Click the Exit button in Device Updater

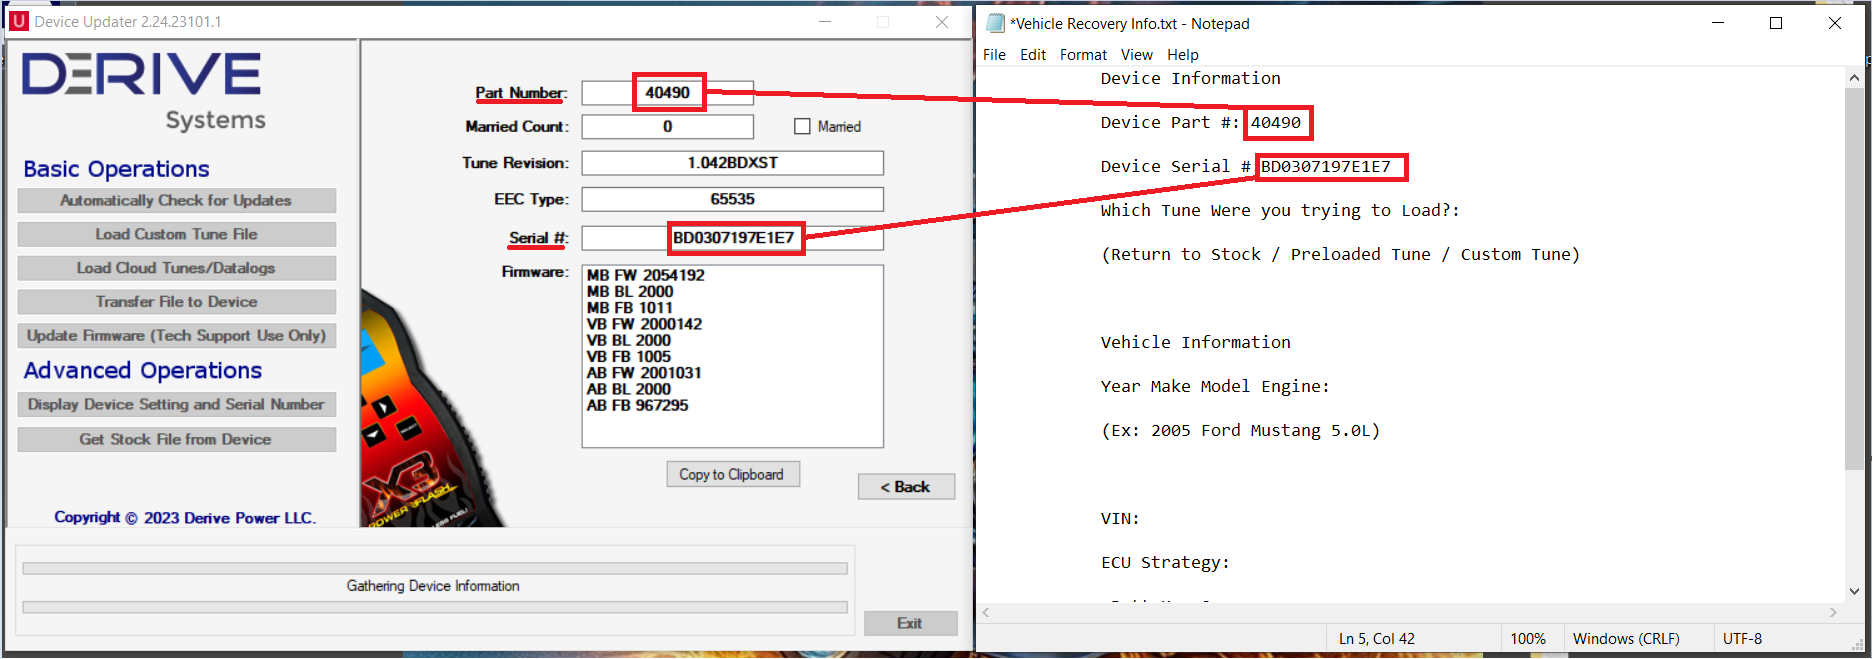(x=910, y=623)
